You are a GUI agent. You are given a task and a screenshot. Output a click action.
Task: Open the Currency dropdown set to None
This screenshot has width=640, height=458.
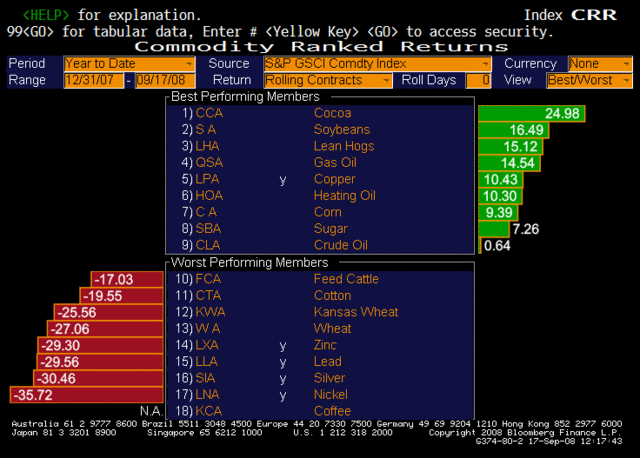click(600, 63)
